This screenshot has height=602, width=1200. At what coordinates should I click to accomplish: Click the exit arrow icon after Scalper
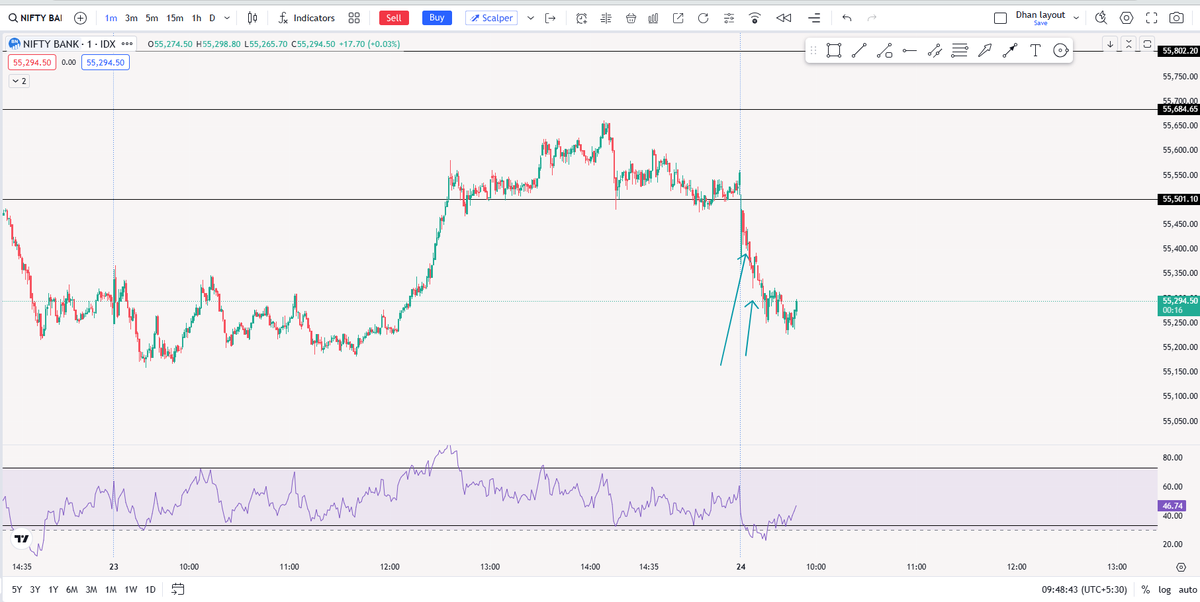(551, 18)
